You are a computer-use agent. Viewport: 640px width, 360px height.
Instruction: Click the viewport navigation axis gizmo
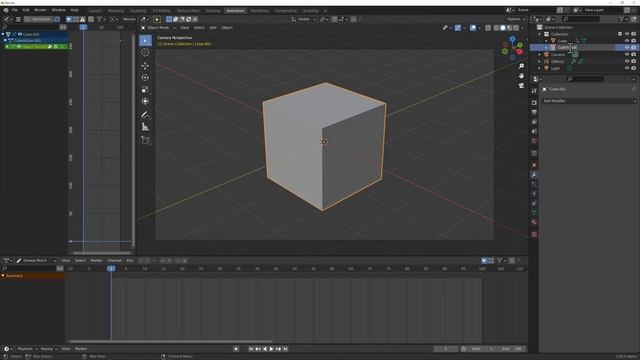point(513,48)
